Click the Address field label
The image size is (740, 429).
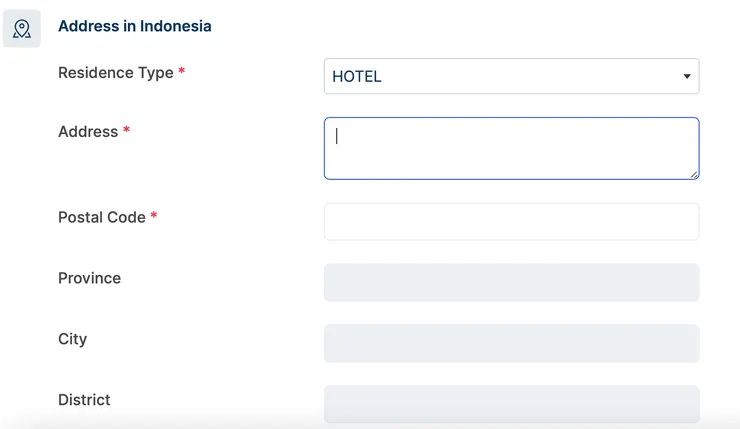88,132
